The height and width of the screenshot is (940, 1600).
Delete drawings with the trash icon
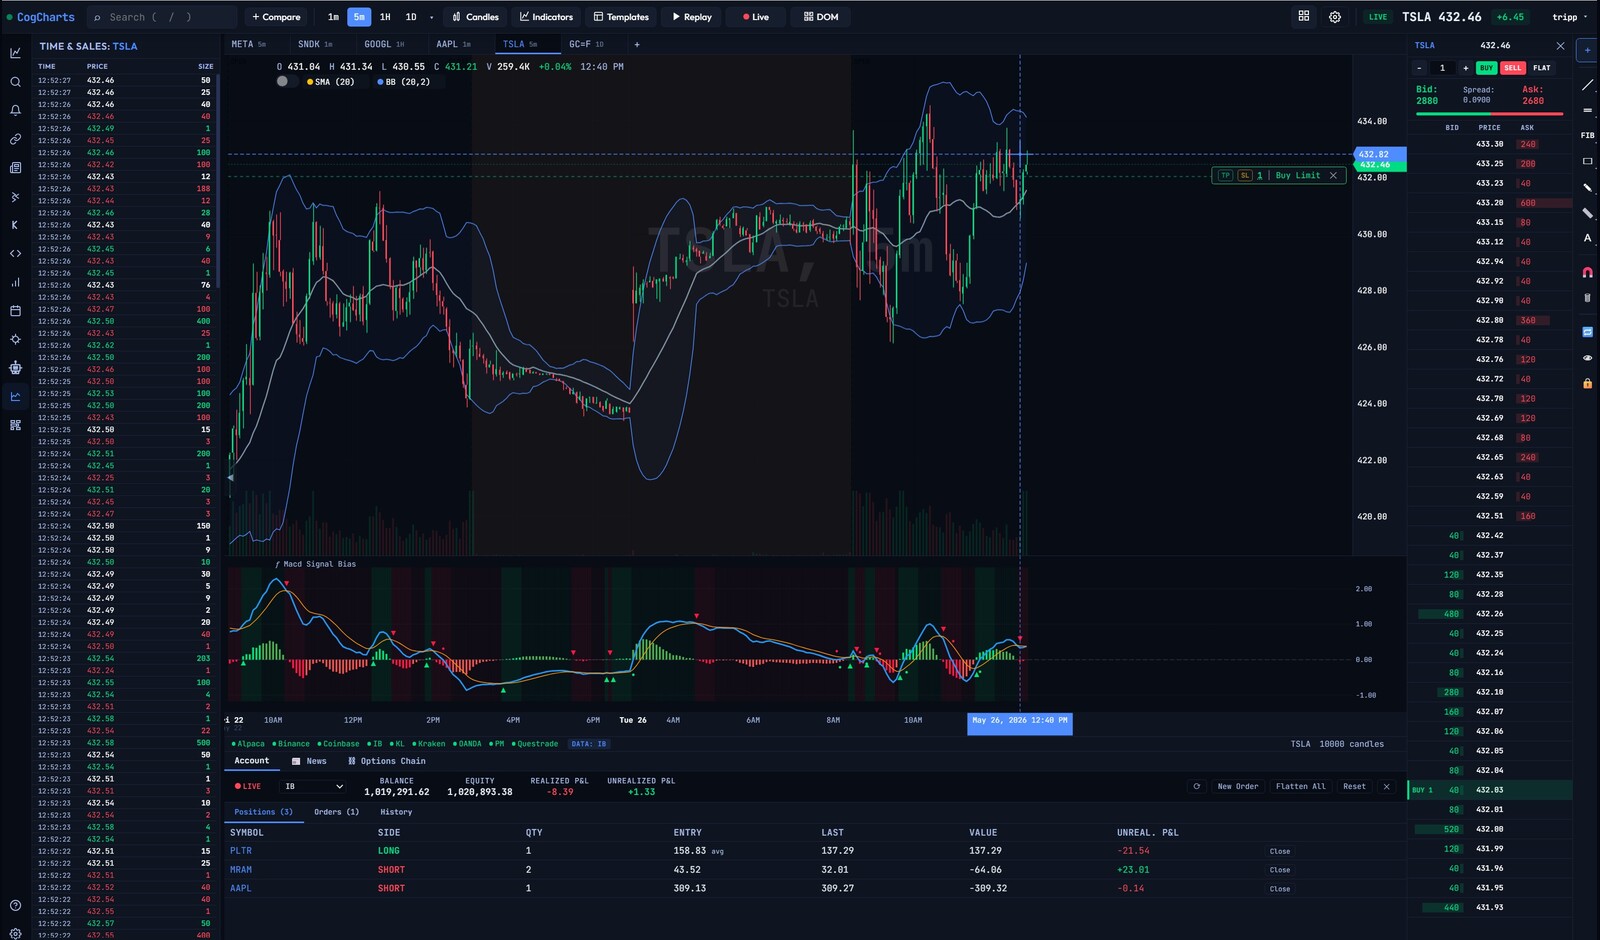1587,297
